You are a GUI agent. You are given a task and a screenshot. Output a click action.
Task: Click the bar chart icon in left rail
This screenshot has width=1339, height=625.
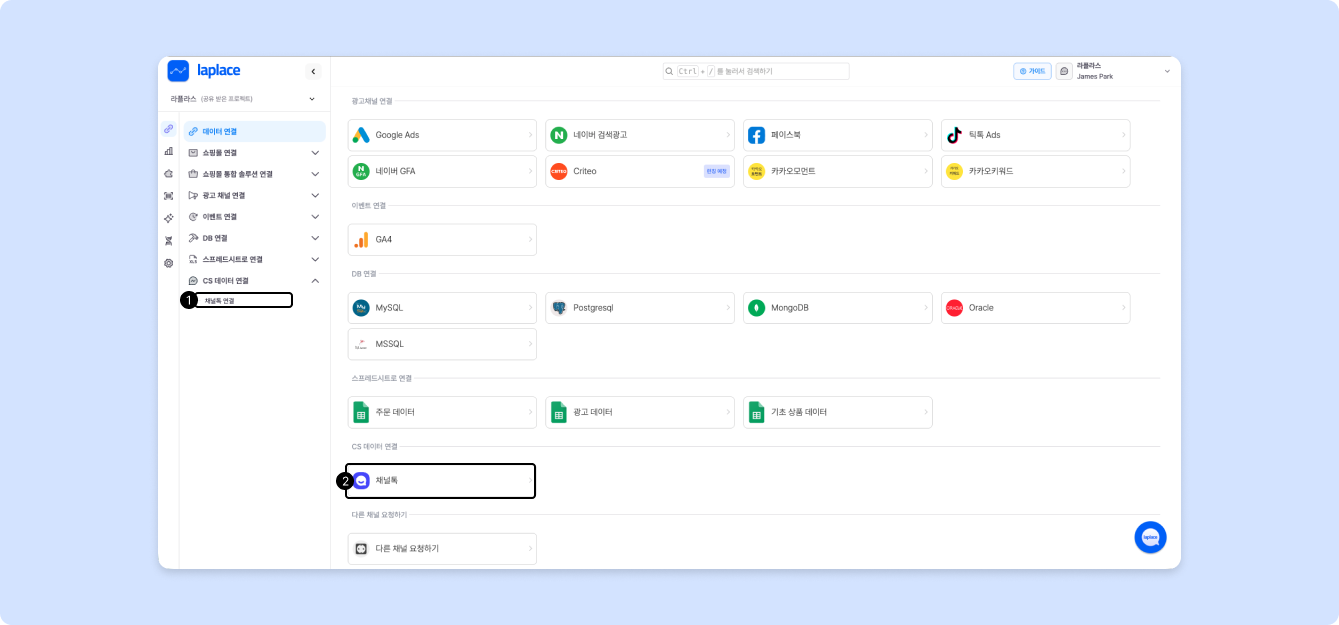[x=168, y=151]
